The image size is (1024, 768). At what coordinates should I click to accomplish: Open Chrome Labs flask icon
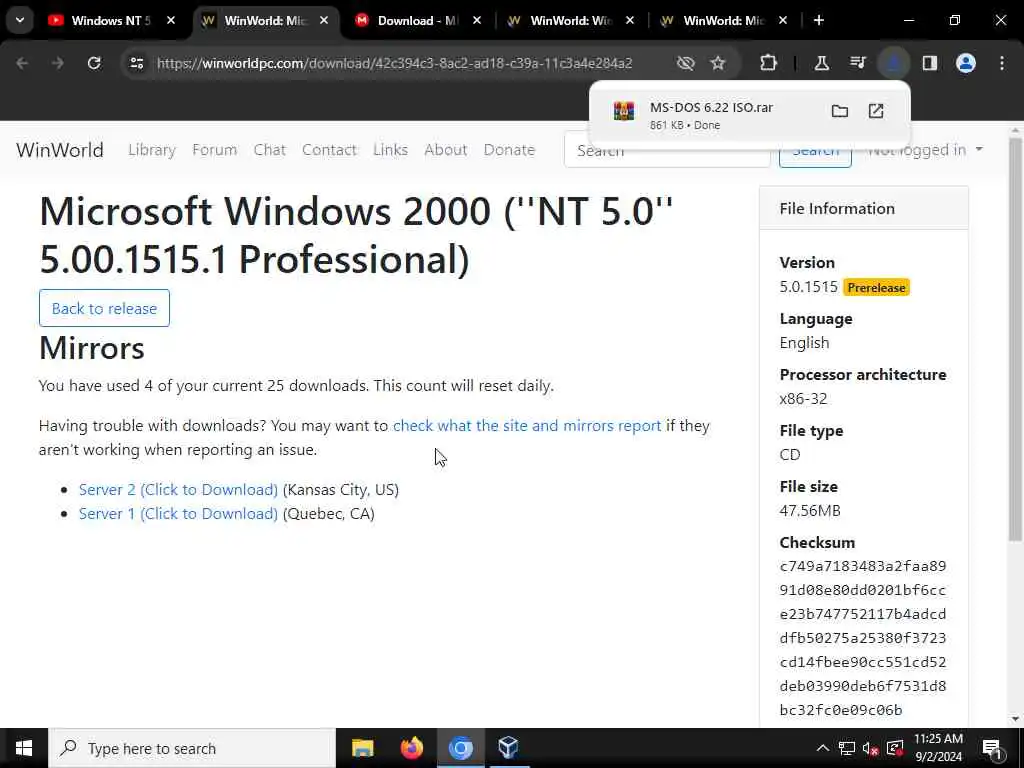coord(822,63)
